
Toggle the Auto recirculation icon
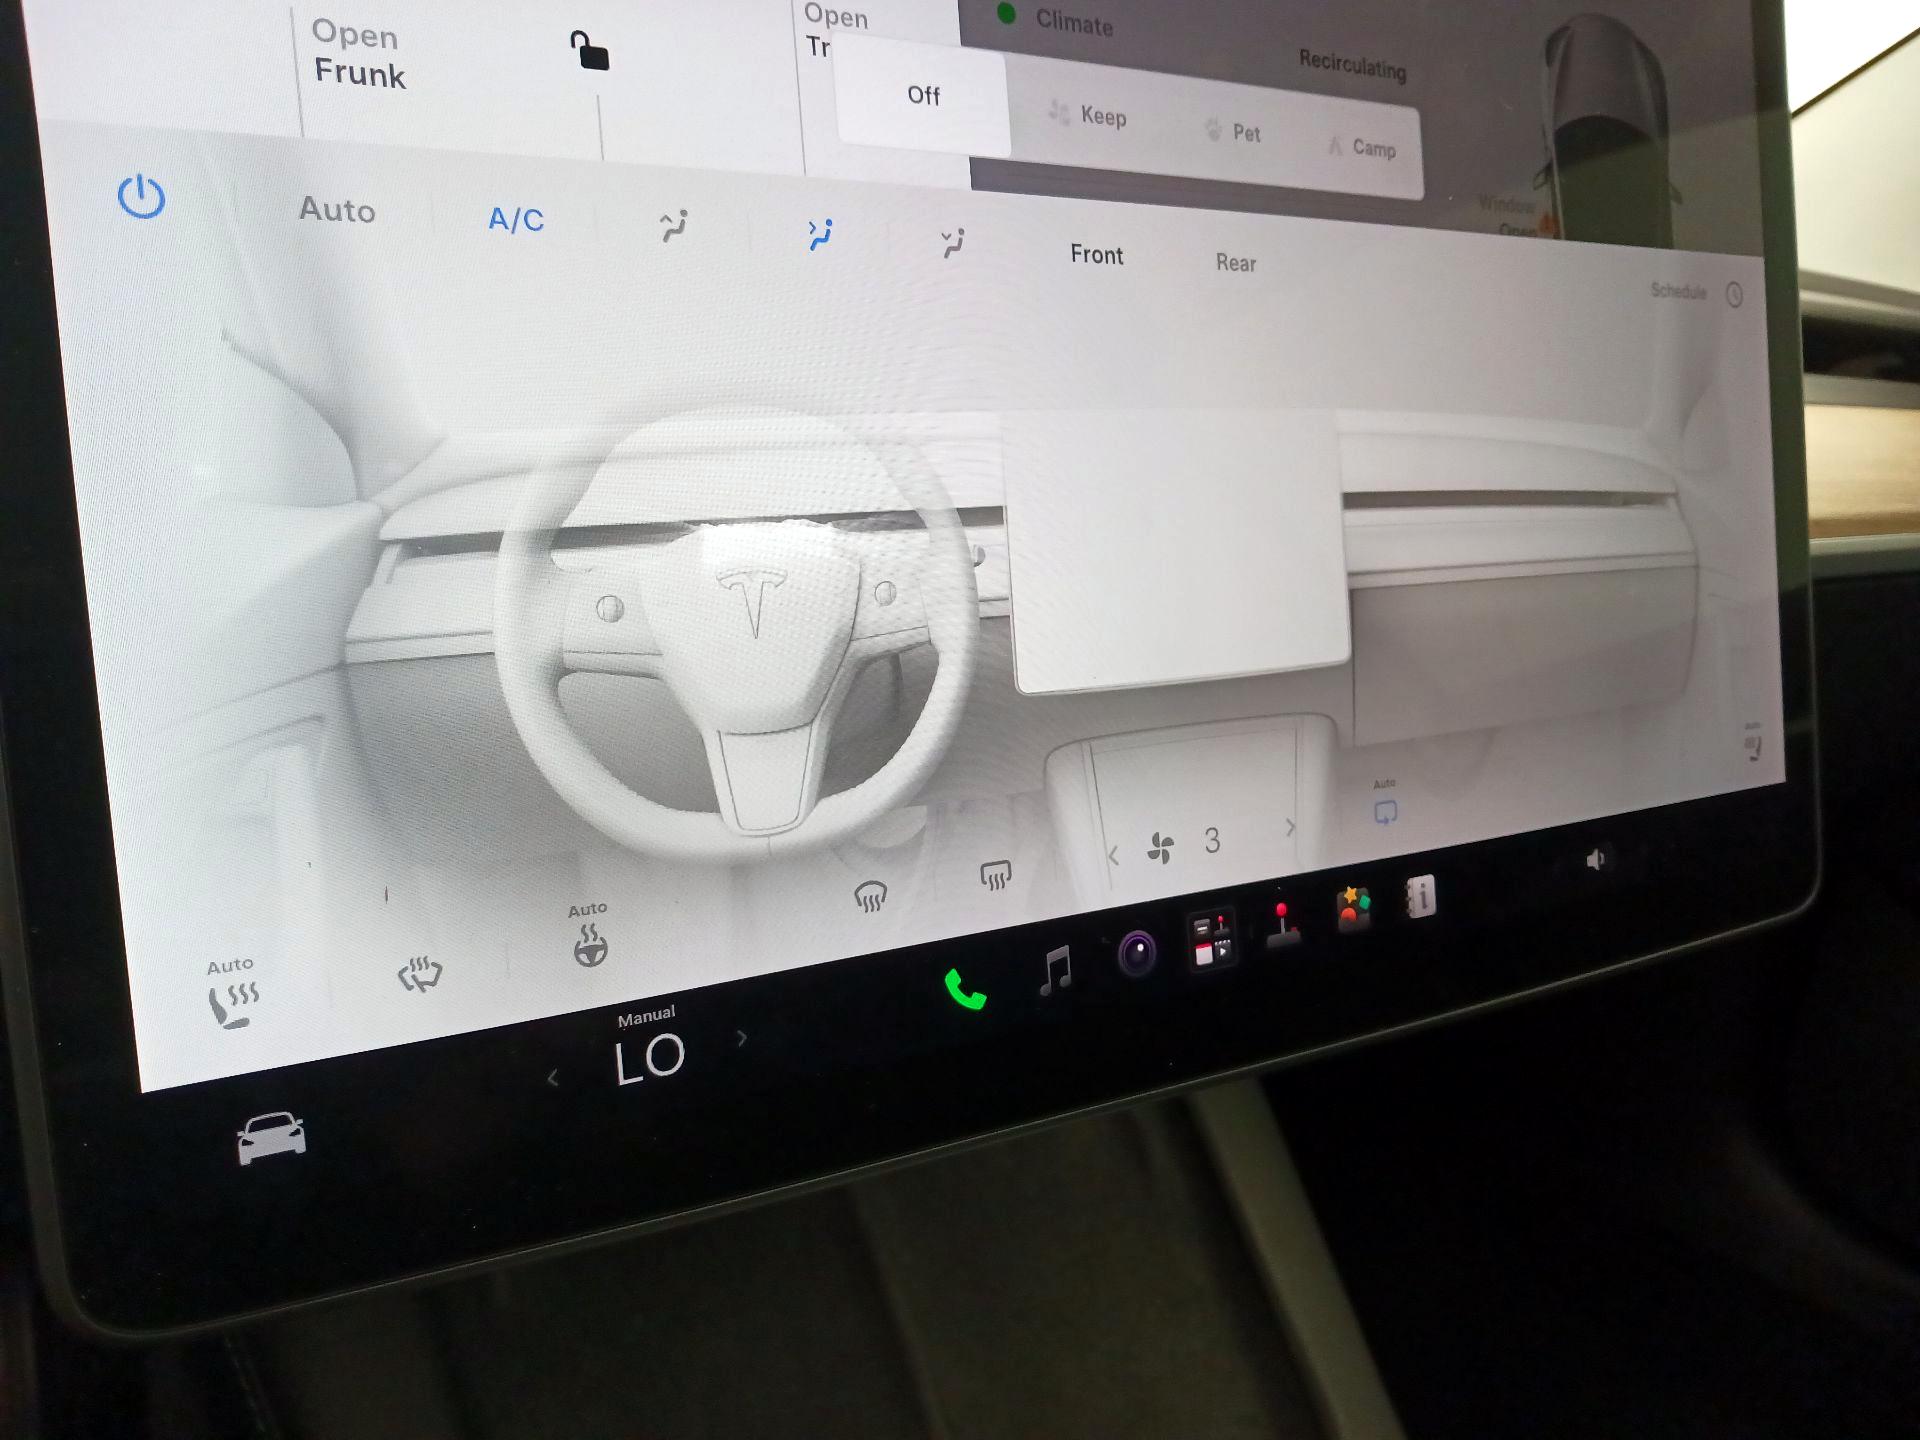[1385, 804]
